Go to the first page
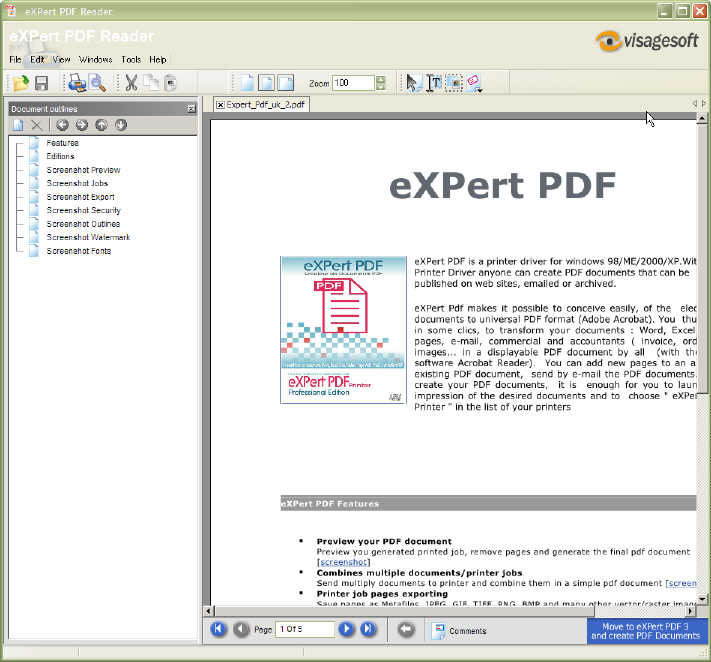This screenshot has height=662, width=711. pos(219,629)
